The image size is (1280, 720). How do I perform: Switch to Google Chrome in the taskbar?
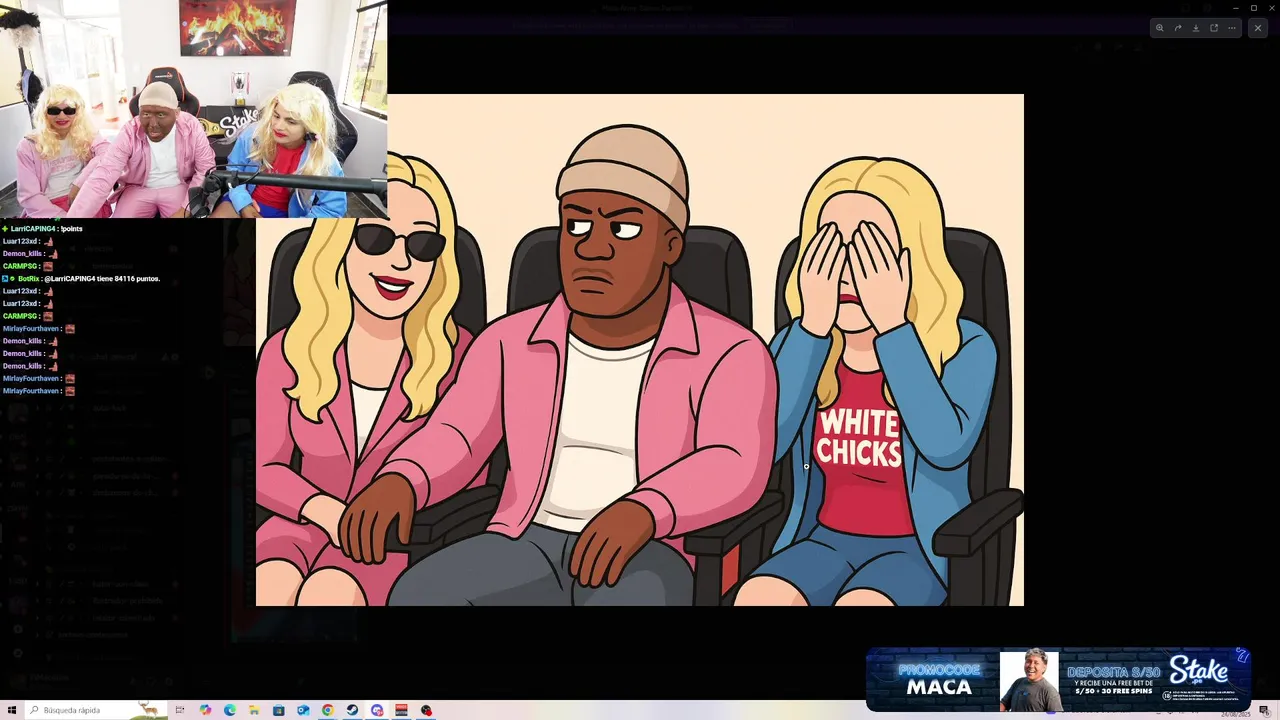328,710
